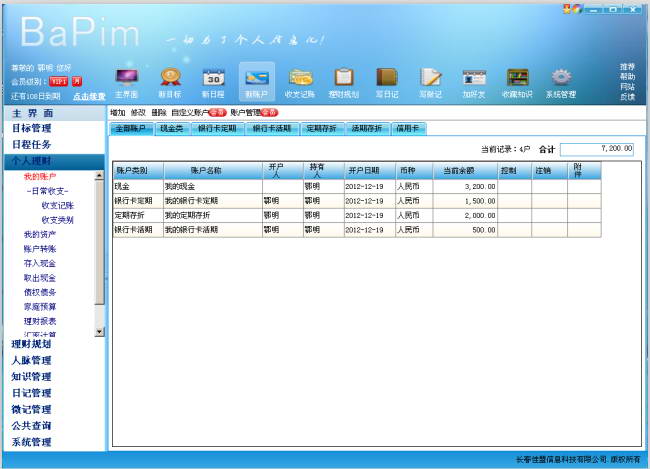Open 理财规划 clipboard icon
This screenshot has width=650, height=469.
coord(344,78)
